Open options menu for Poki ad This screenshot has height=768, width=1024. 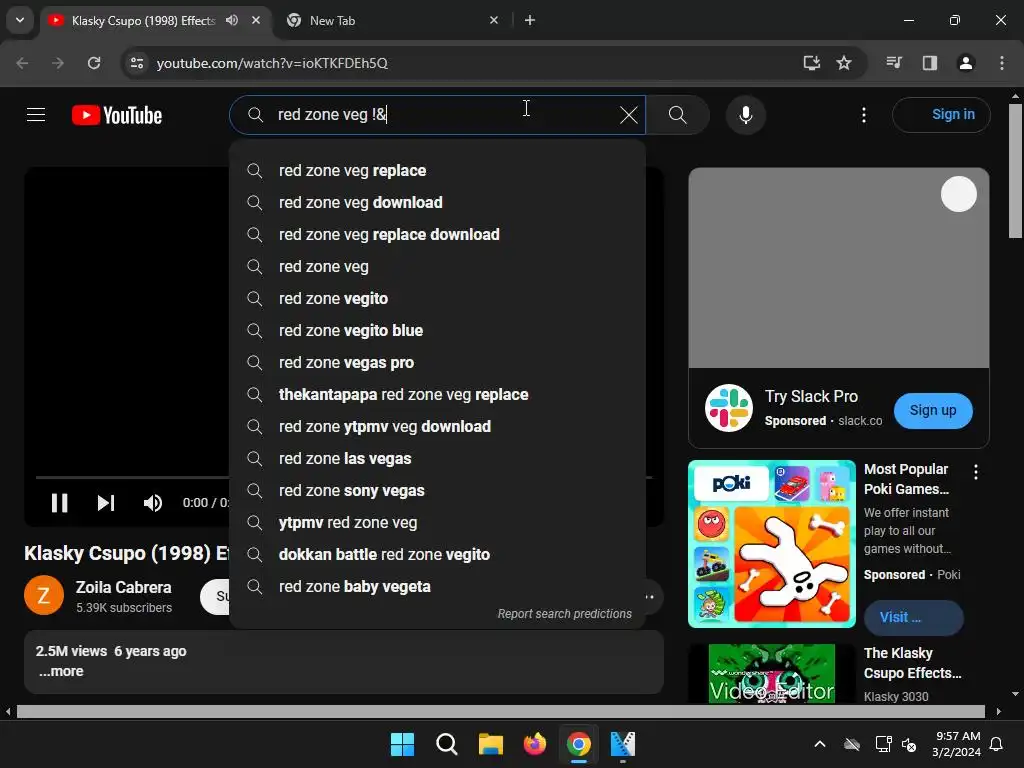976,472
